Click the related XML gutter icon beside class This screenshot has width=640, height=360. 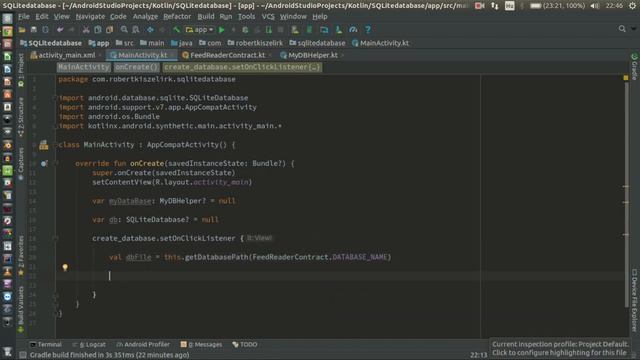click(44, 145)
